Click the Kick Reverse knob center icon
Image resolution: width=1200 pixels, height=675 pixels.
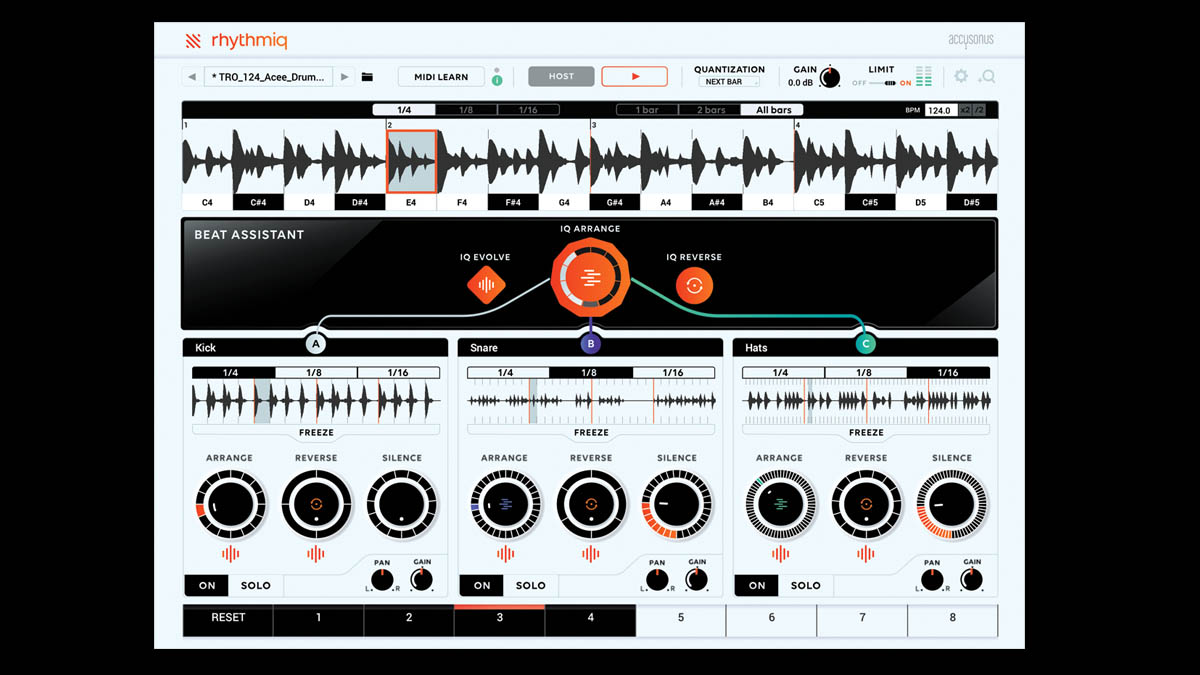click(x=316, y=504)
